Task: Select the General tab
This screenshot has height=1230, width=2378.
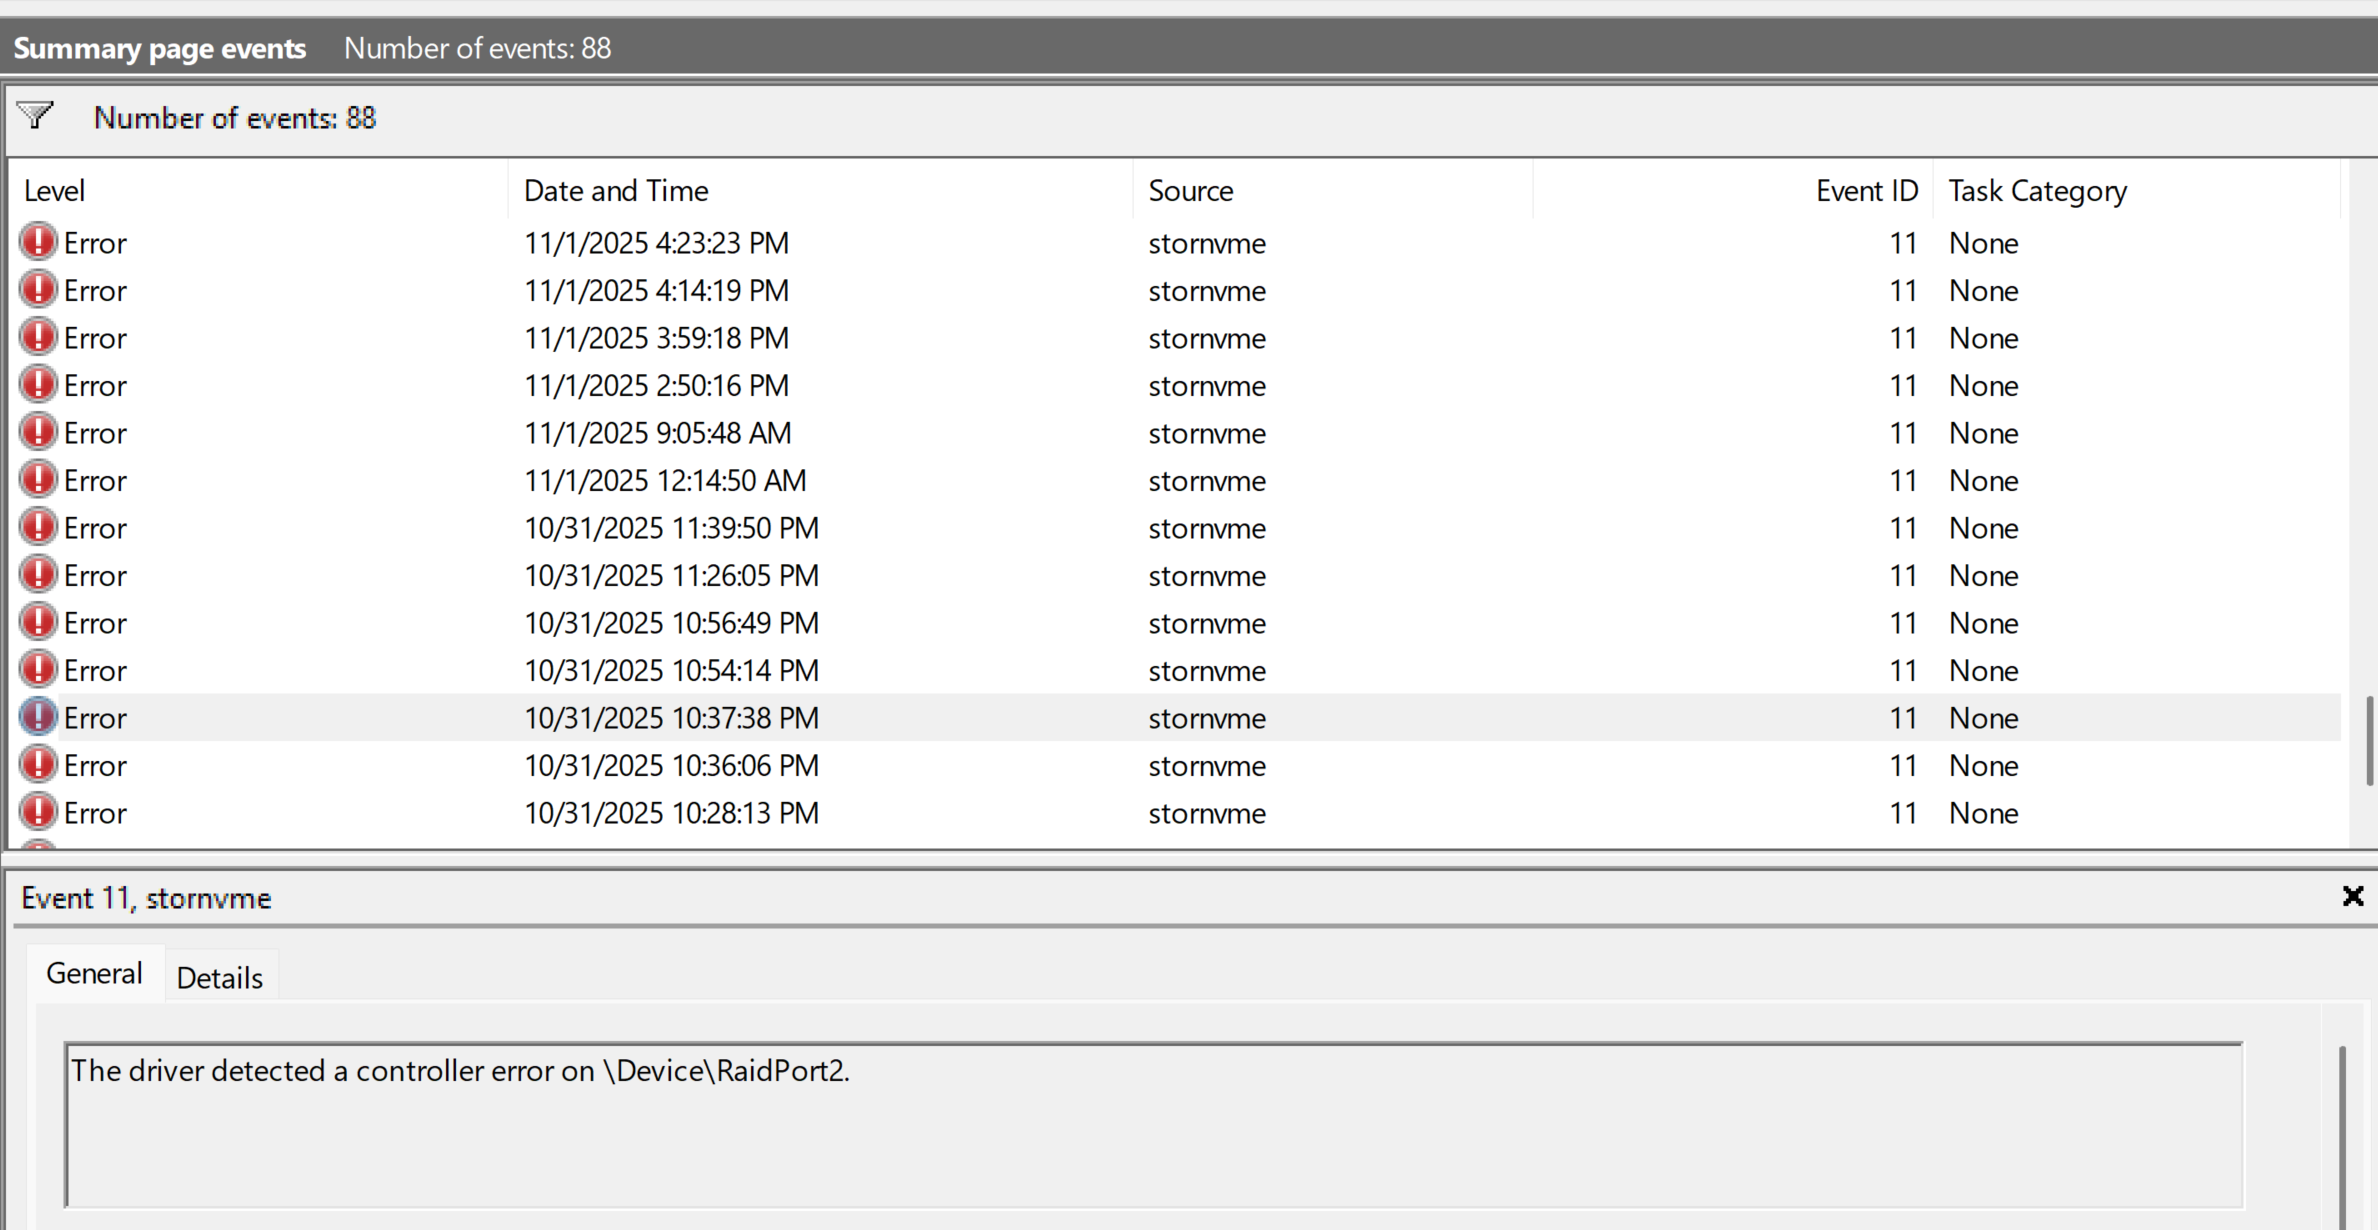Action: 94,973
